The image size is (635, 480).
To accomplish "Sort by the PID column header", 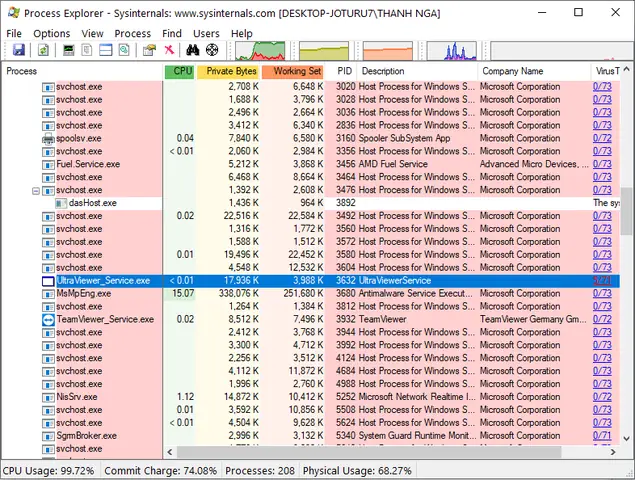I will [341, 71].
